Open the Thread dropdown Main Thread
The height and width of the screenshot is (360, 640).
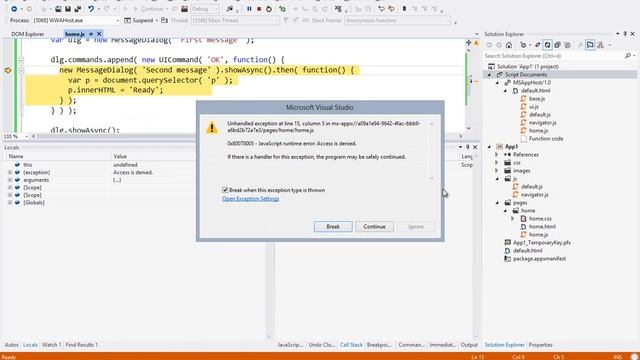tap(235, 20)
